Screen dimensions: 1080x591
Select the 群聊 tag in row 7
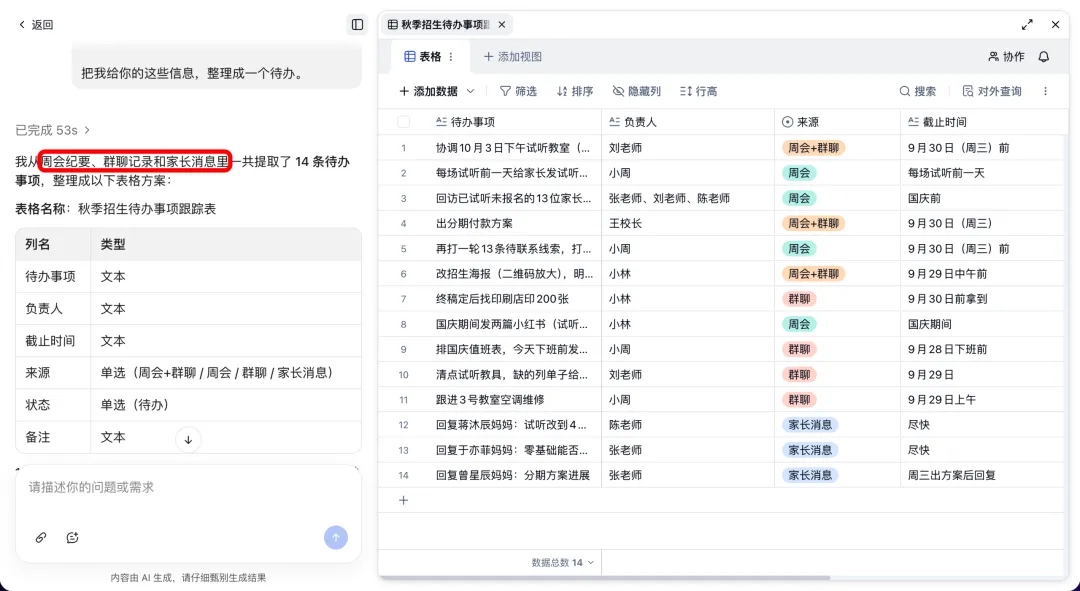tap(799, 299)
